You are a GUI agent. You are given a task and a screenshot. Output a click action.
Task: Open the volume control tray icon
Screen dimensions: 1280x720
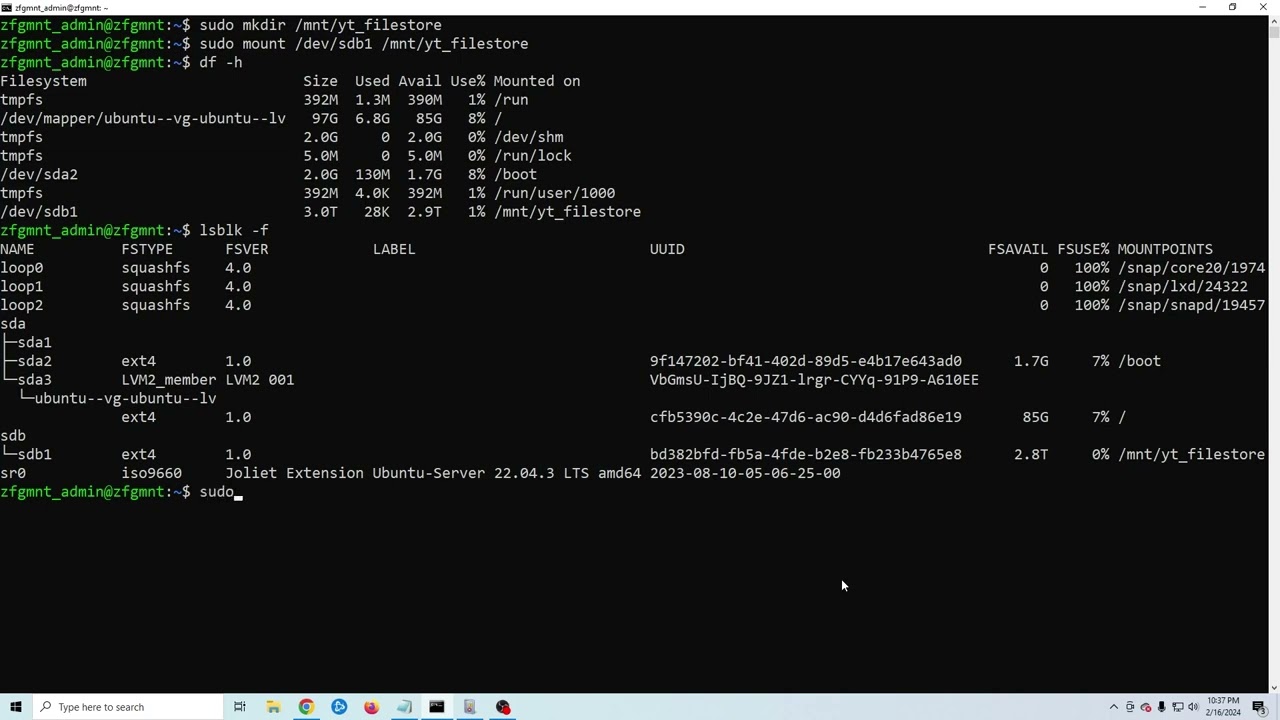coord(1193,707)
